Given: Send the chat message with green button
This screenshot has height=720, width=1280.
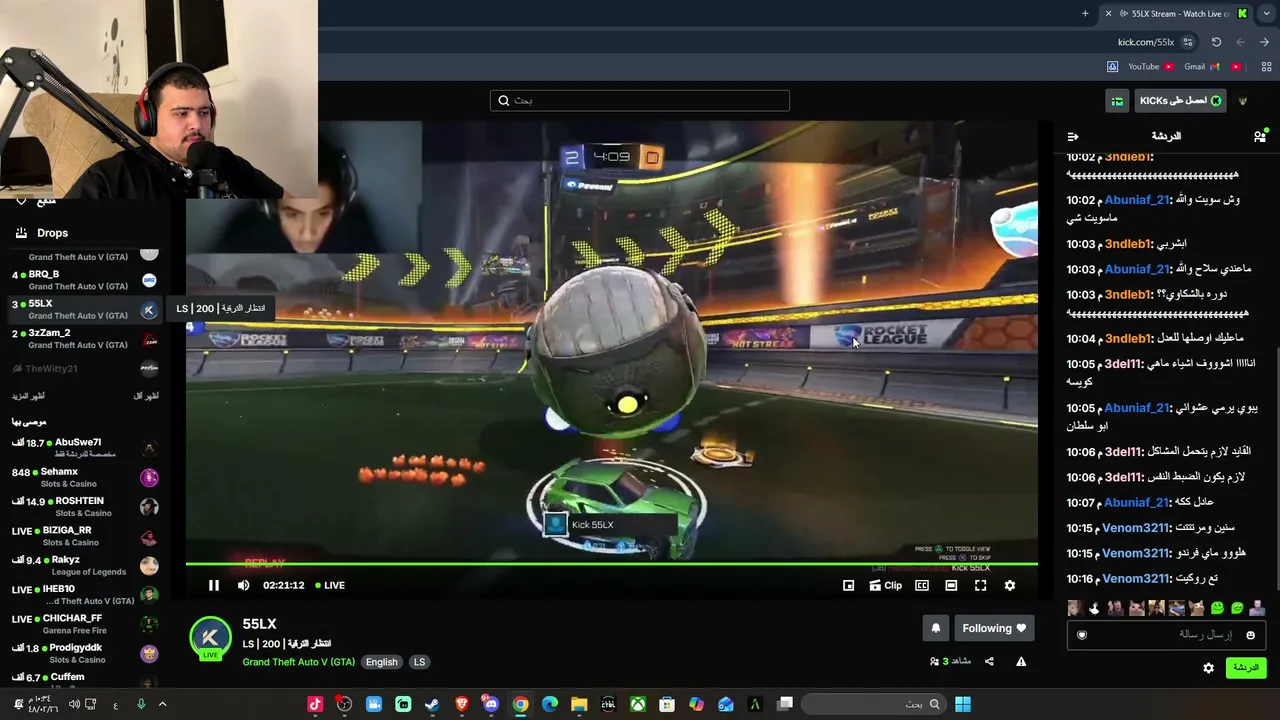Looking at the screenshot, I should click(x=1246, y=668).
